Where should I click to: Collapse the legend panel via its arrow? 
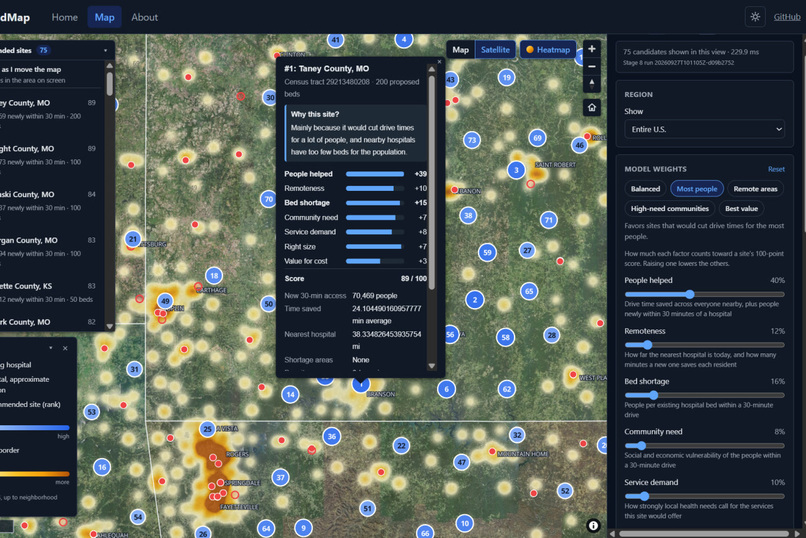click(50, 348)
